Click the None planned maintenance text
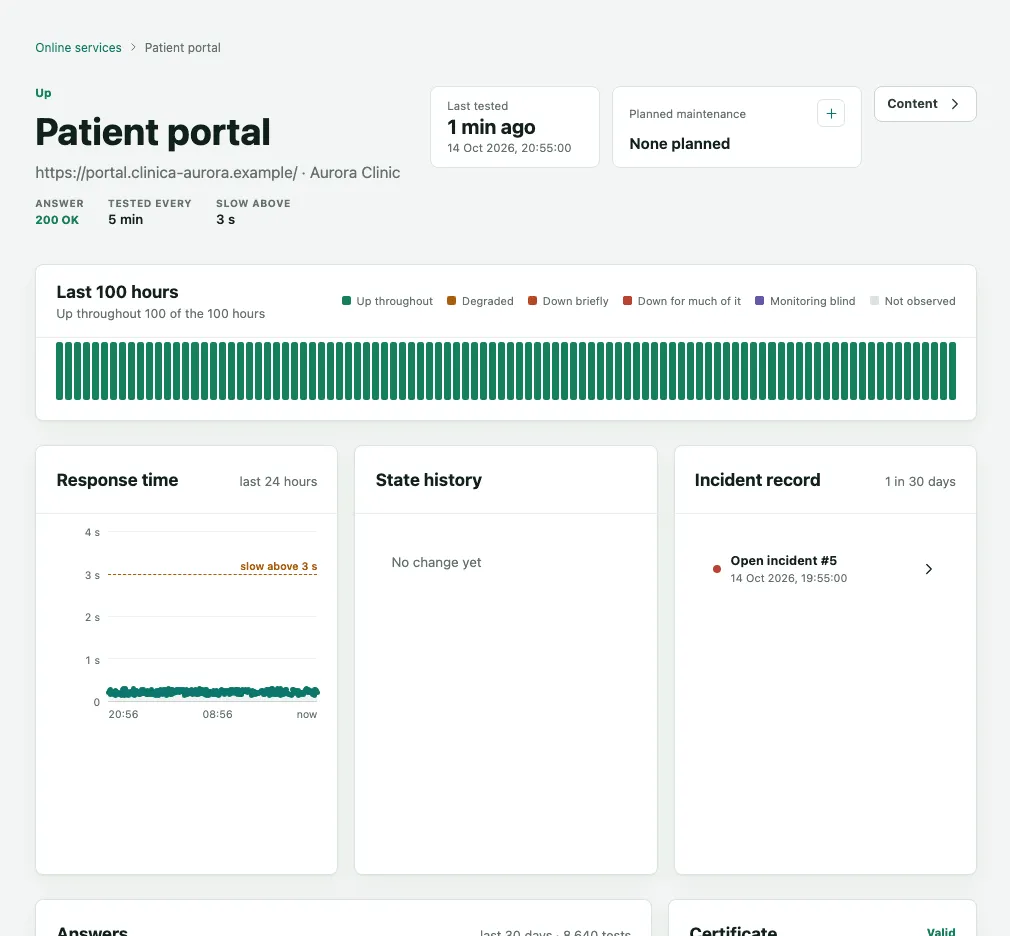This screenshot has height=936, width=1010. click(680, 144)
